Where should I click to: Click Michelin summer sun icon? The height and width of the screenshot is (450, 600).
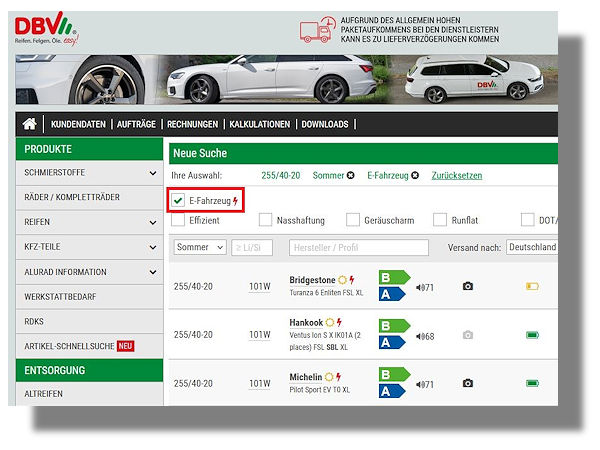coord(329,377)
